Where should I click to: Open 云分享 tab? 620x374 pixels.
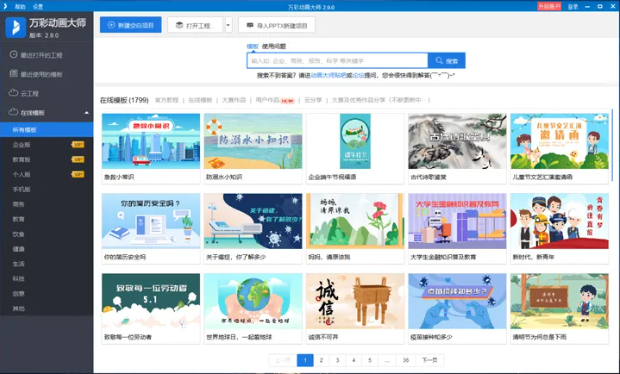313,100
